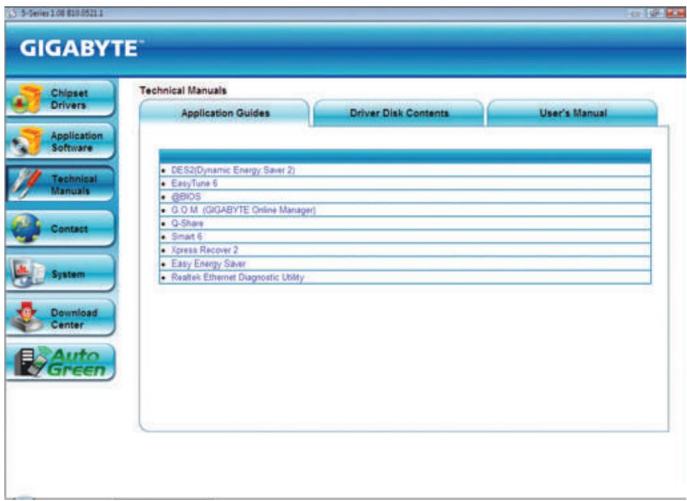Open the Smart 6 guide
The height and width of the screenshot is (501, 687).
(x=187, y=237)
